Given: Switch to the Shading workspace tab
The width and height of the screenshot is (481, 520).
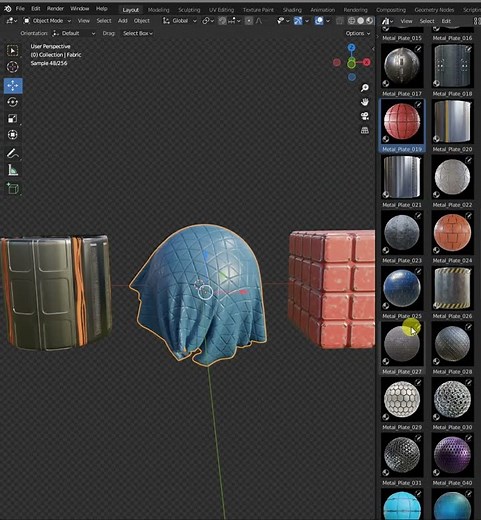Looking at the screenshot, I should pos(292,10).
